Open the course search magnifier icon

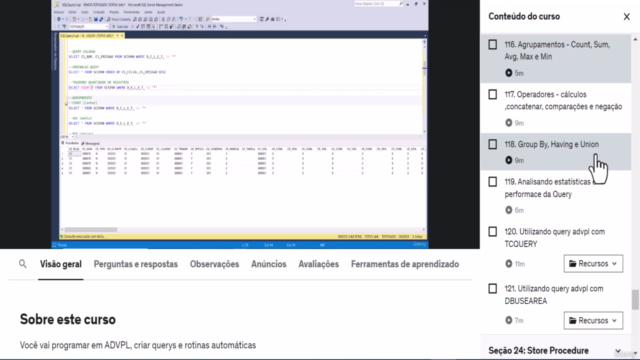pyautogui.click(x=23, y=264)
